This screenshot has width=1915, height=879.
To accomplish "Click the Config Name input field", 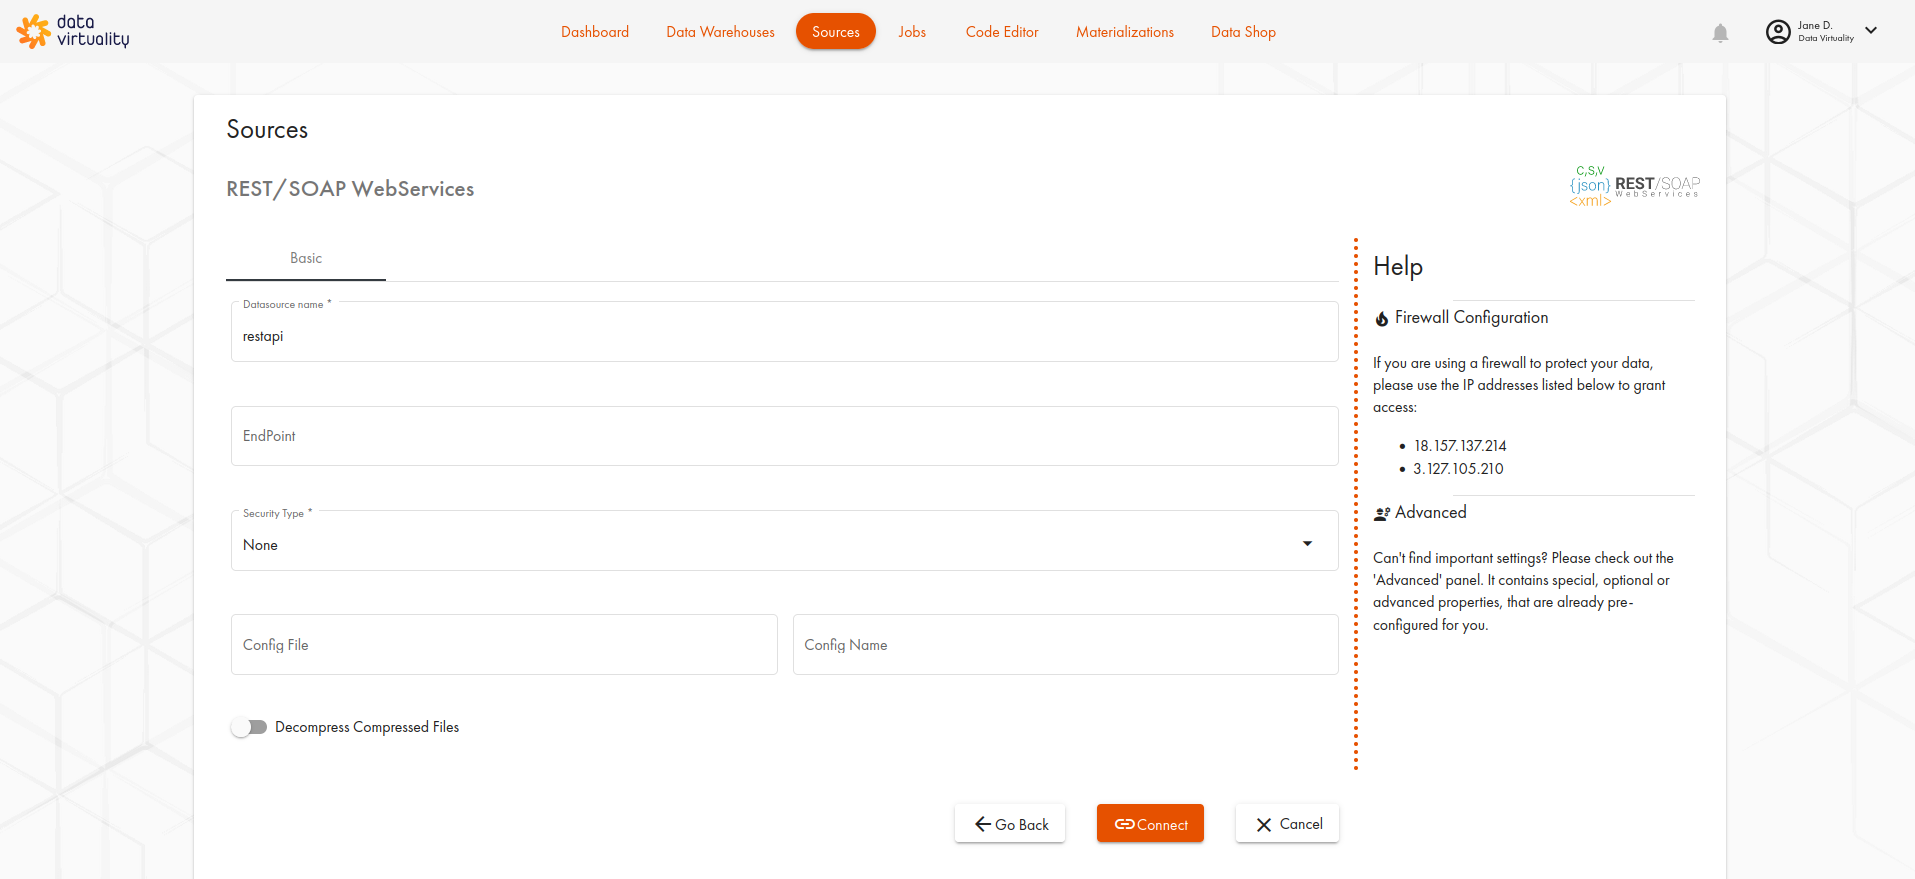I will [x=1065, y=645].
